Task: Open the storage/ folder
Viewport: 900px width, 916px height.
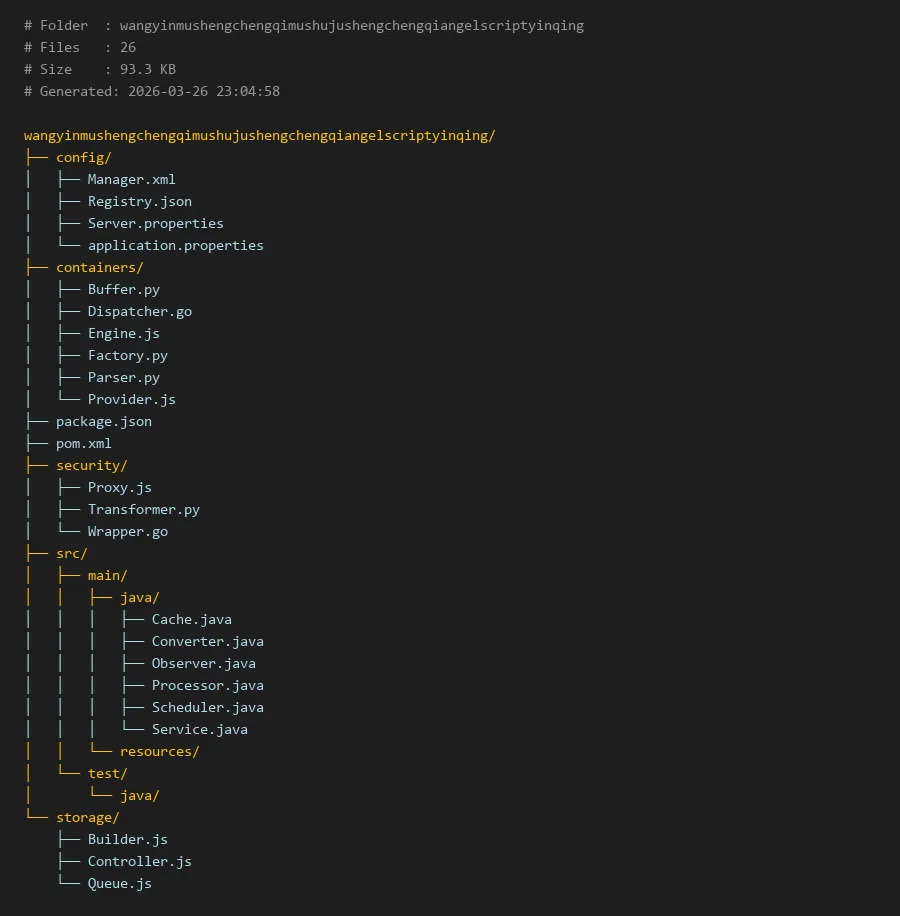Action: pyautogui.click(x=87, y=817)
